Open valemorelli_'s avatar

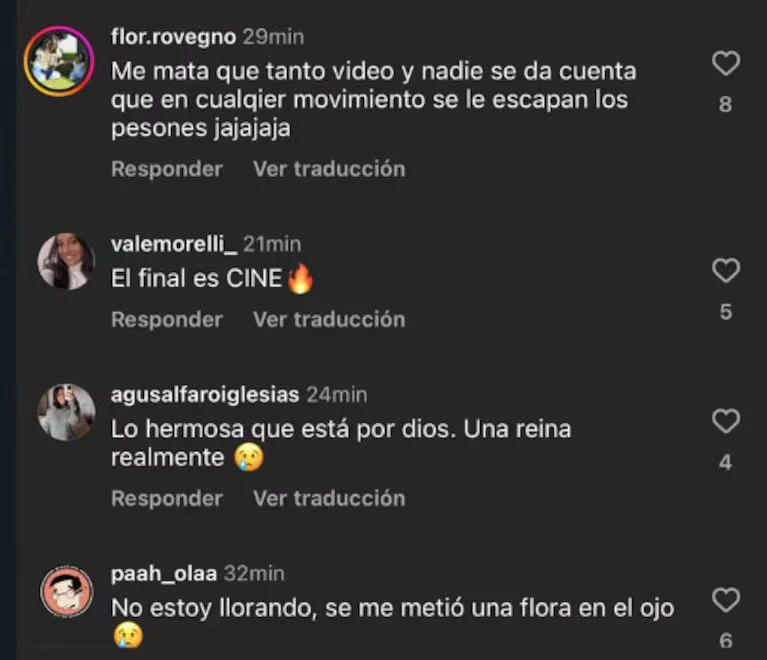coord(66,261)
